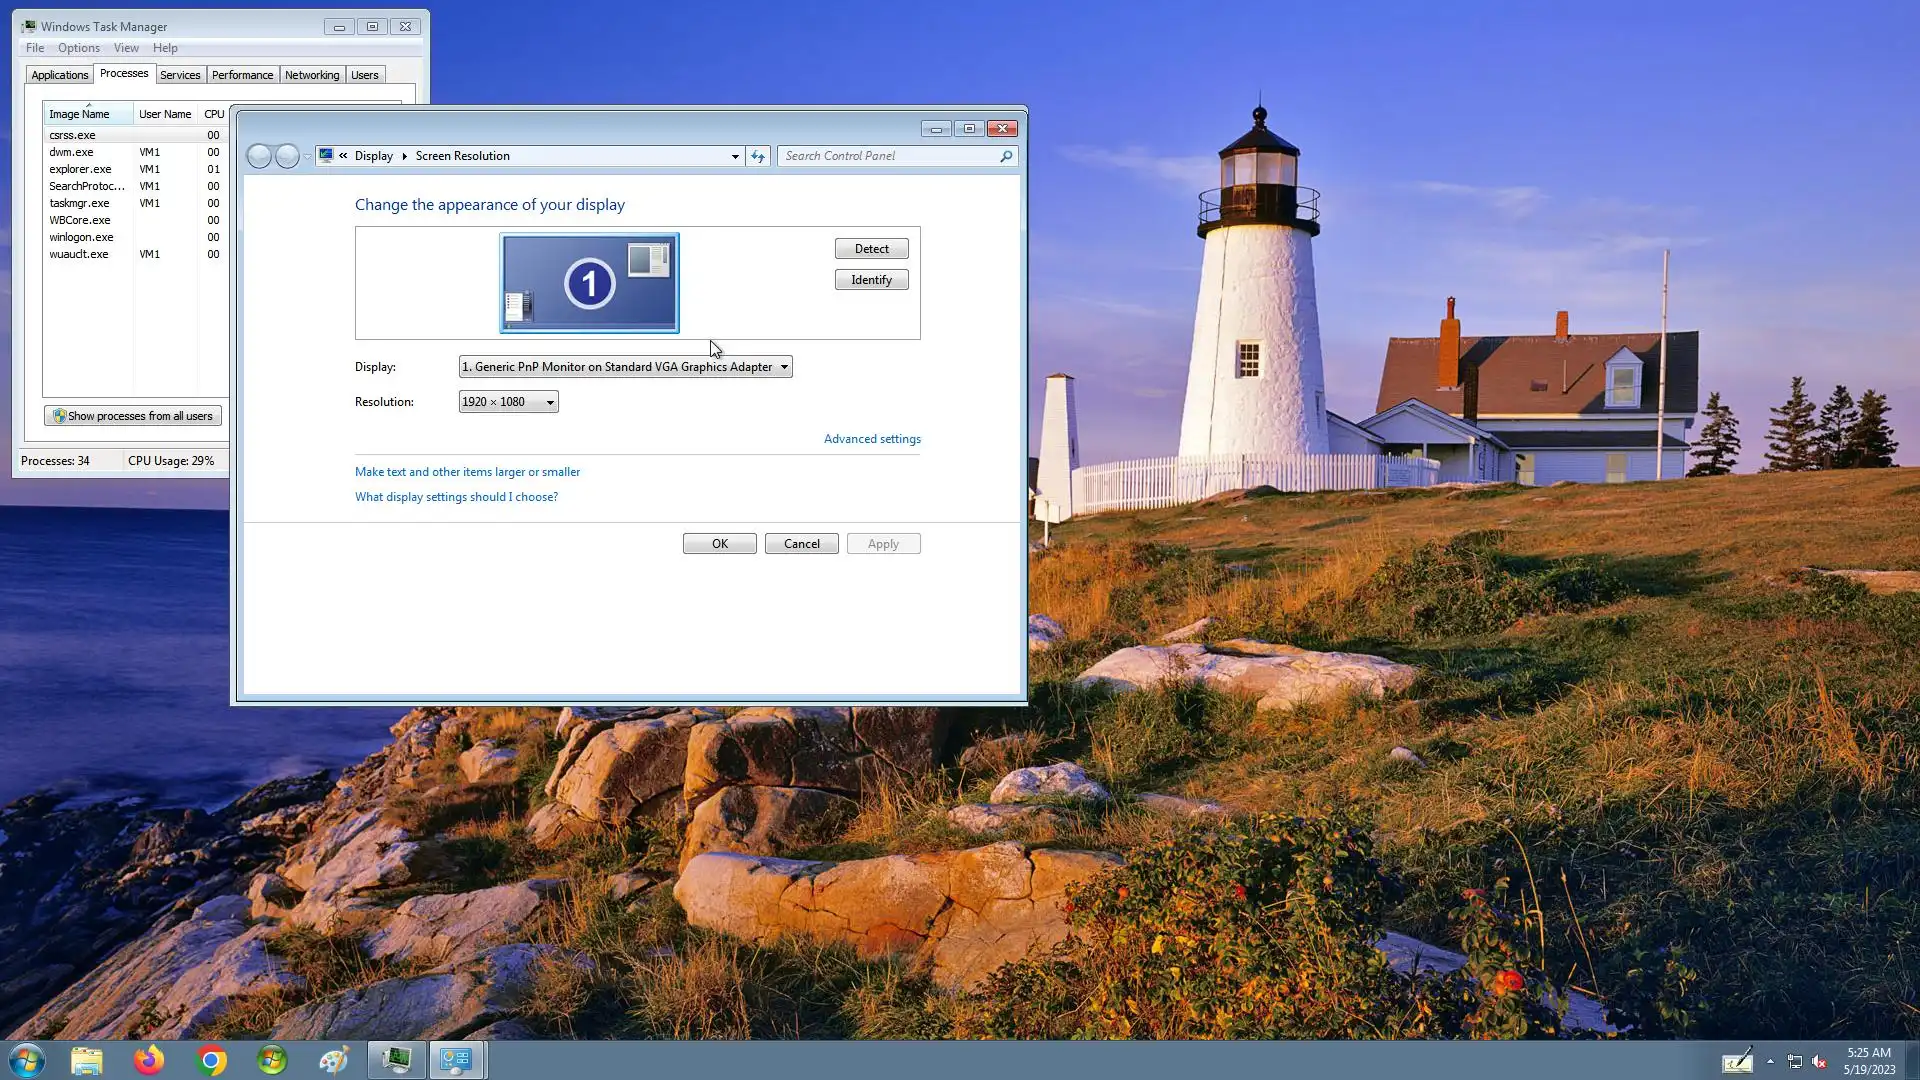Launch Firefox from the taskbar
Screen dimensions: 1920x1080
[149, 1060]
